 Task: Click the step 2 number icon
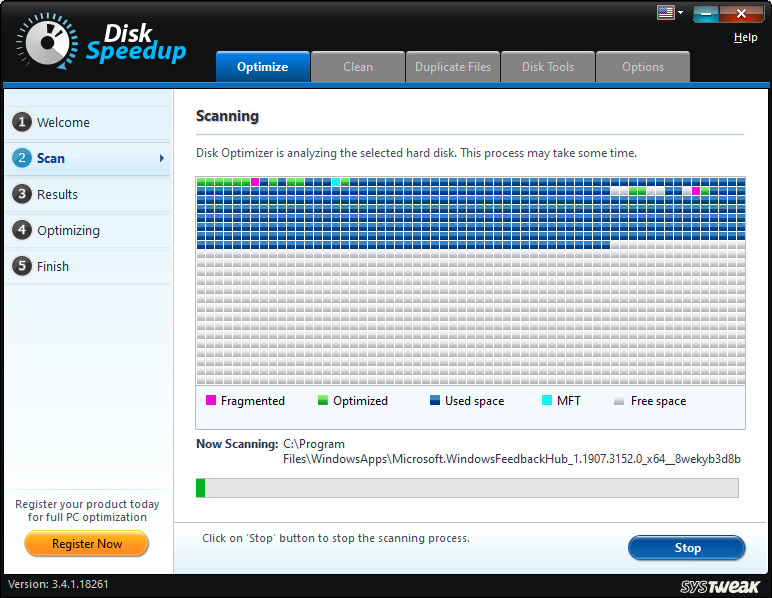click(22, 158)
